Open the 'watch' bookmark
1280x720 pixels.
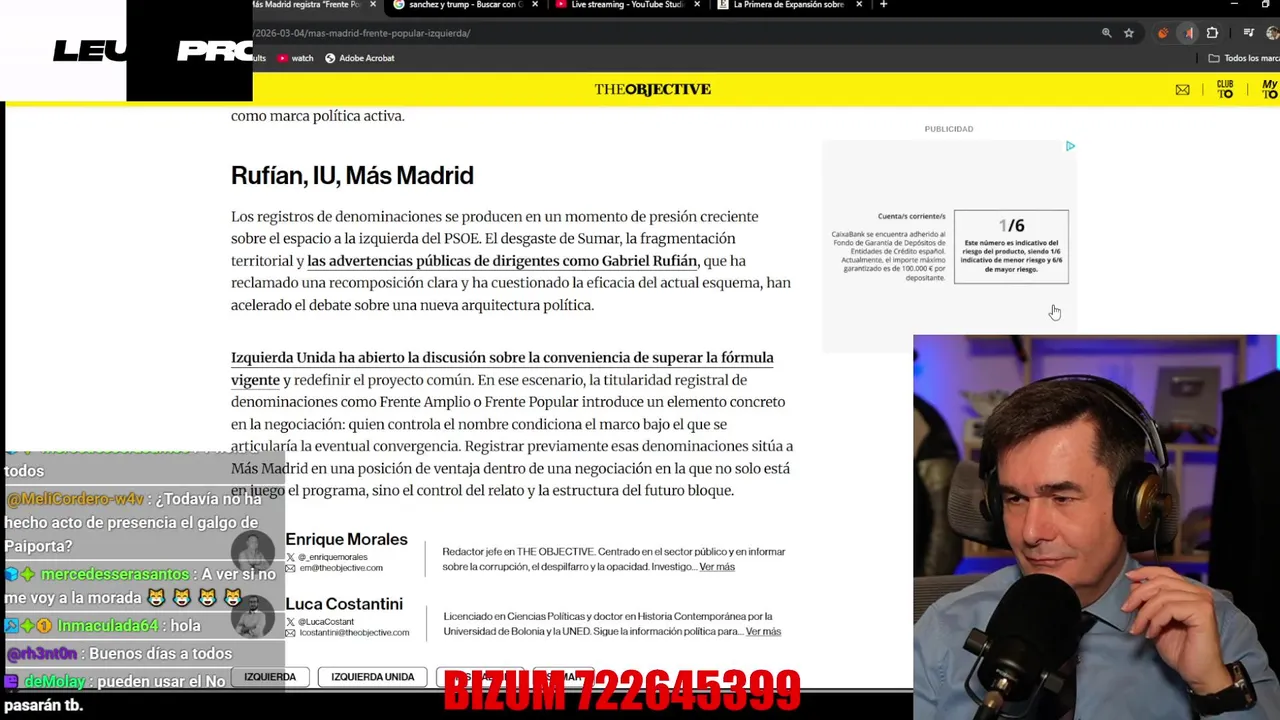tap(295, 58)
